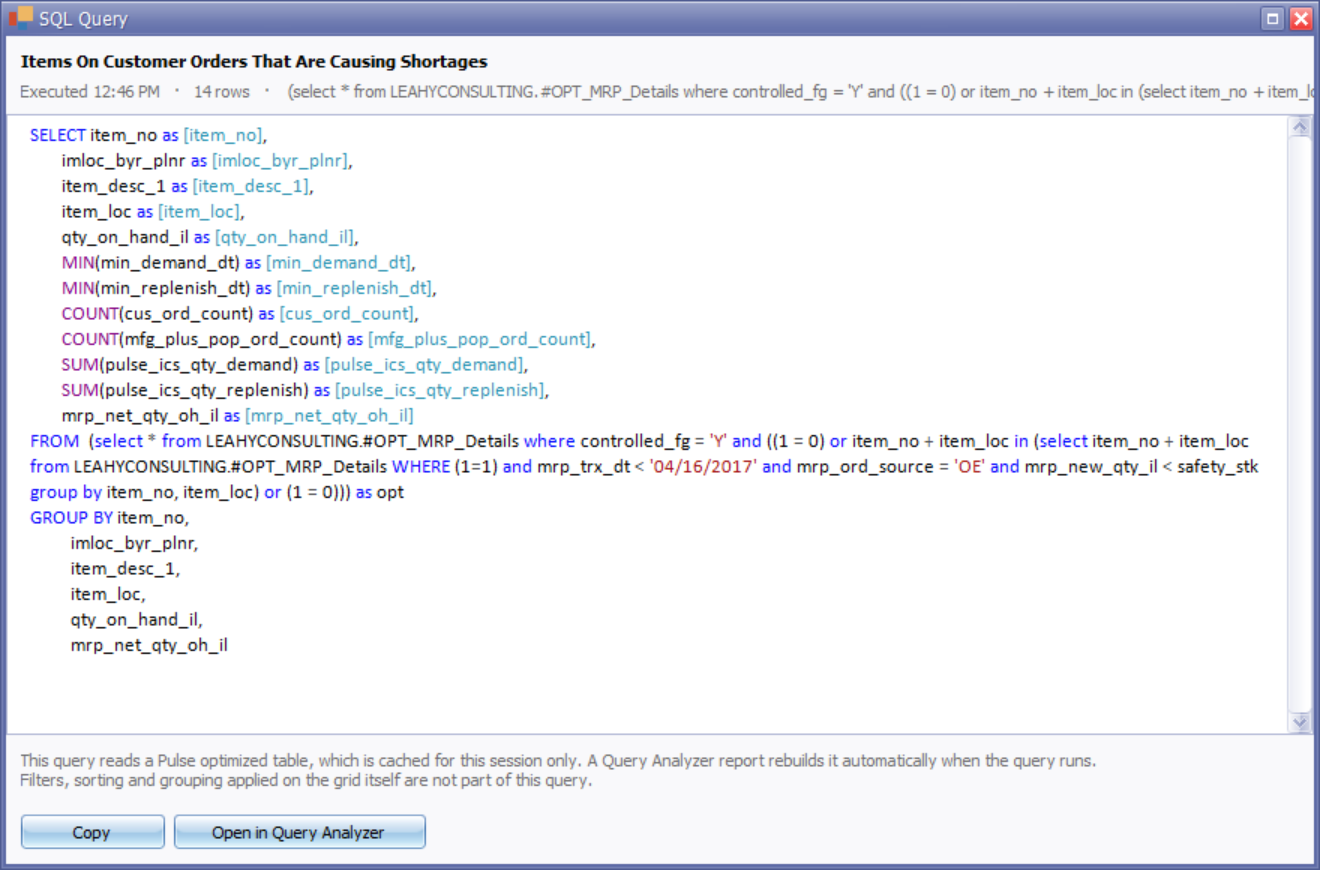Click 'MIN(min_replenish_dt)' in the query
The image size is (1320, 870).
[156, 288]
